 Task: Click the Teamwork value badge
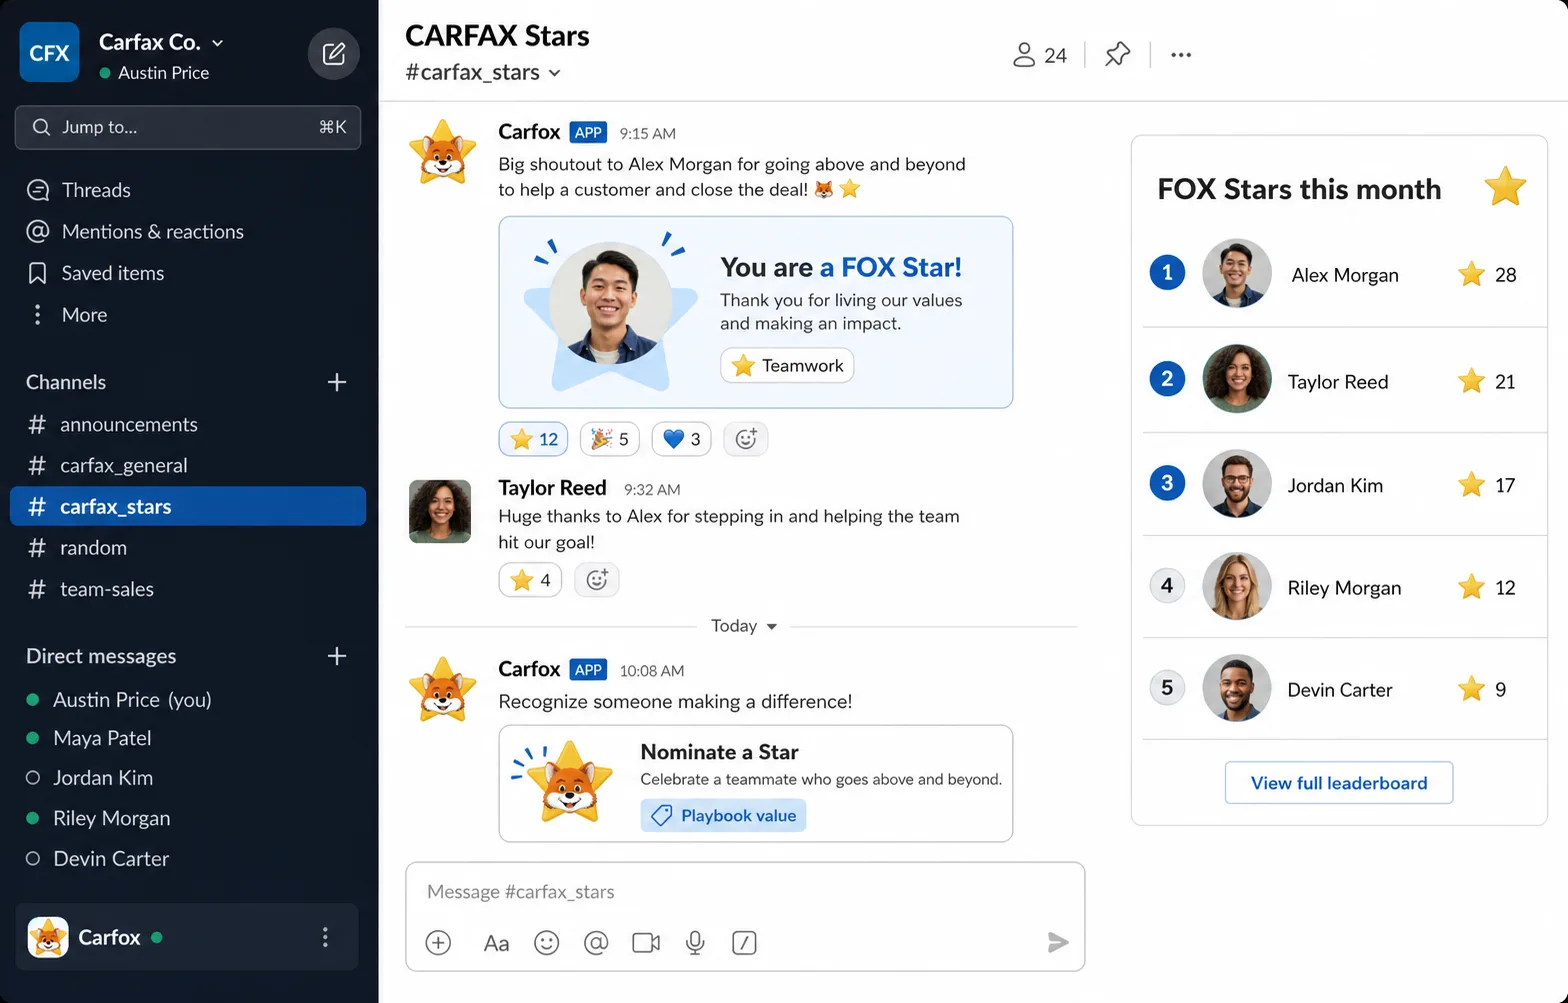click(x=787, y=366)
